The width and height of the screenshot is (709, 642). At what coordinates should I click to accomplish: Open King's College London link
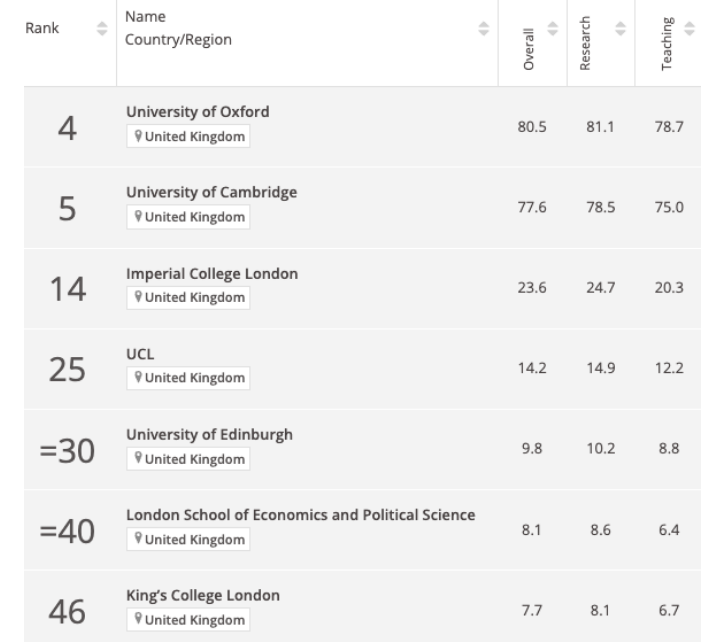[202, 595]
